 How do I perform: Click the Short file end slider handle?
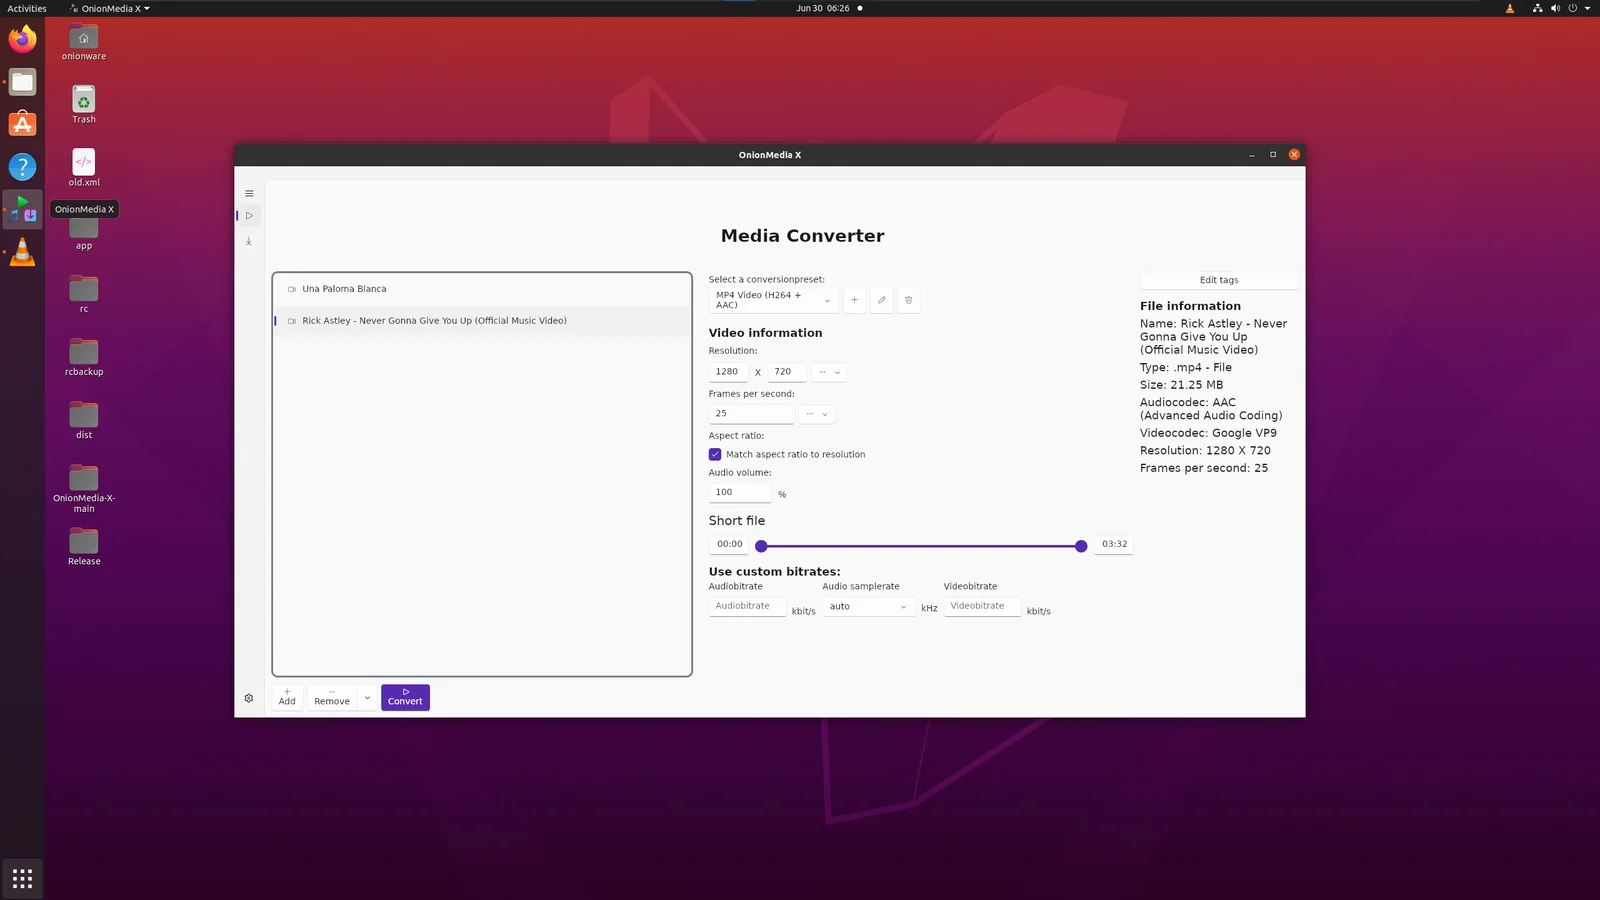(1081, 546)
